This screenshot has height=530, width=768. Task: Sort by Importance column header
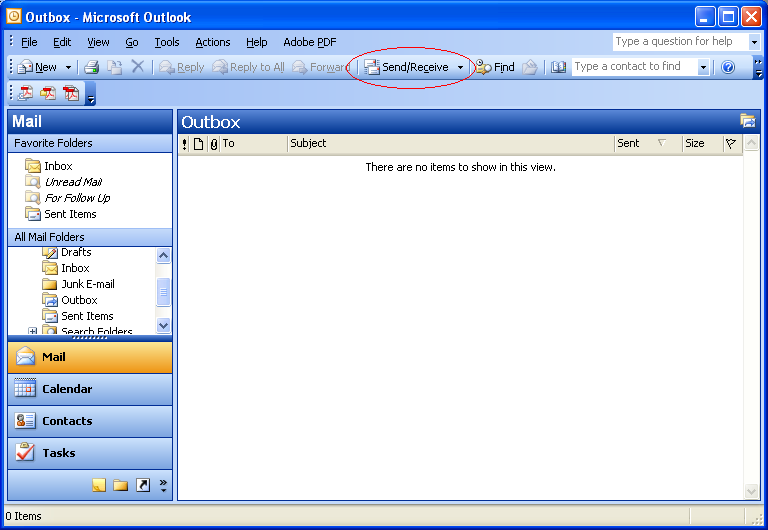coord(184,144)
